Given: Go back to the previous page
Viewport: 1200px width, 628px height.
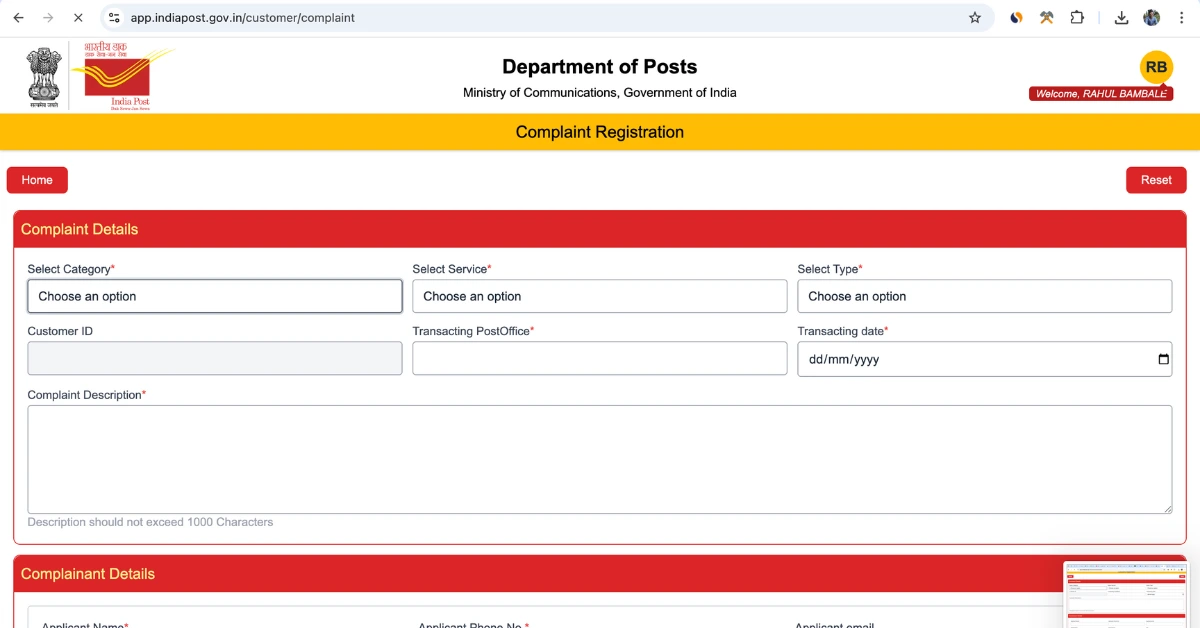Looking at the screenshot, I should 18,18.
